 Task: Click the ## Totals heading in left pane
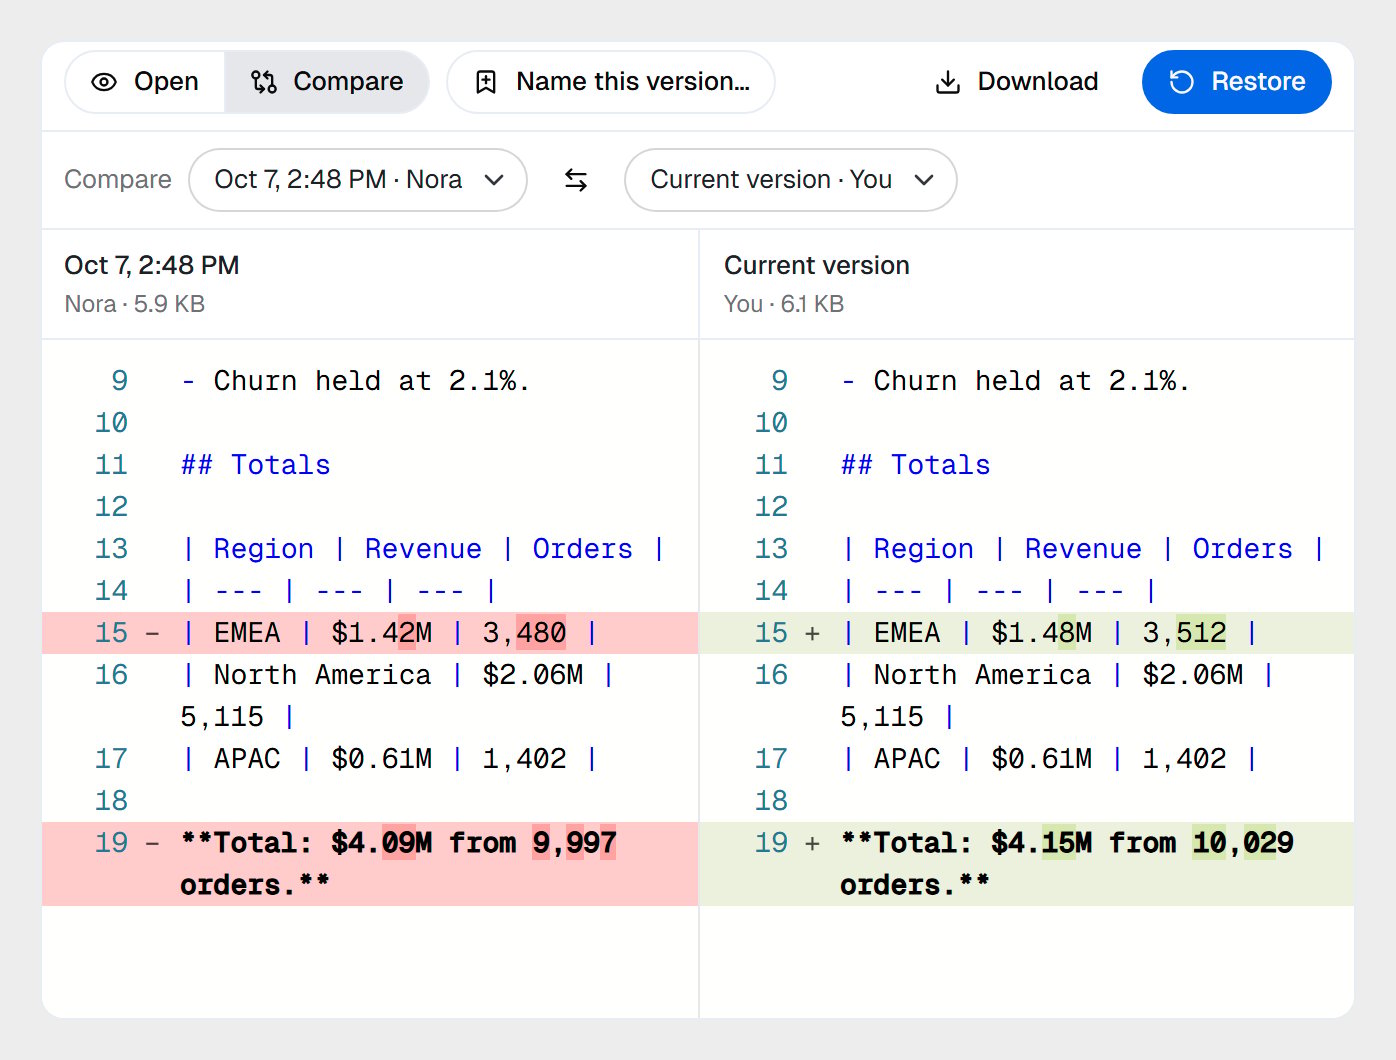tap(256, 465)
